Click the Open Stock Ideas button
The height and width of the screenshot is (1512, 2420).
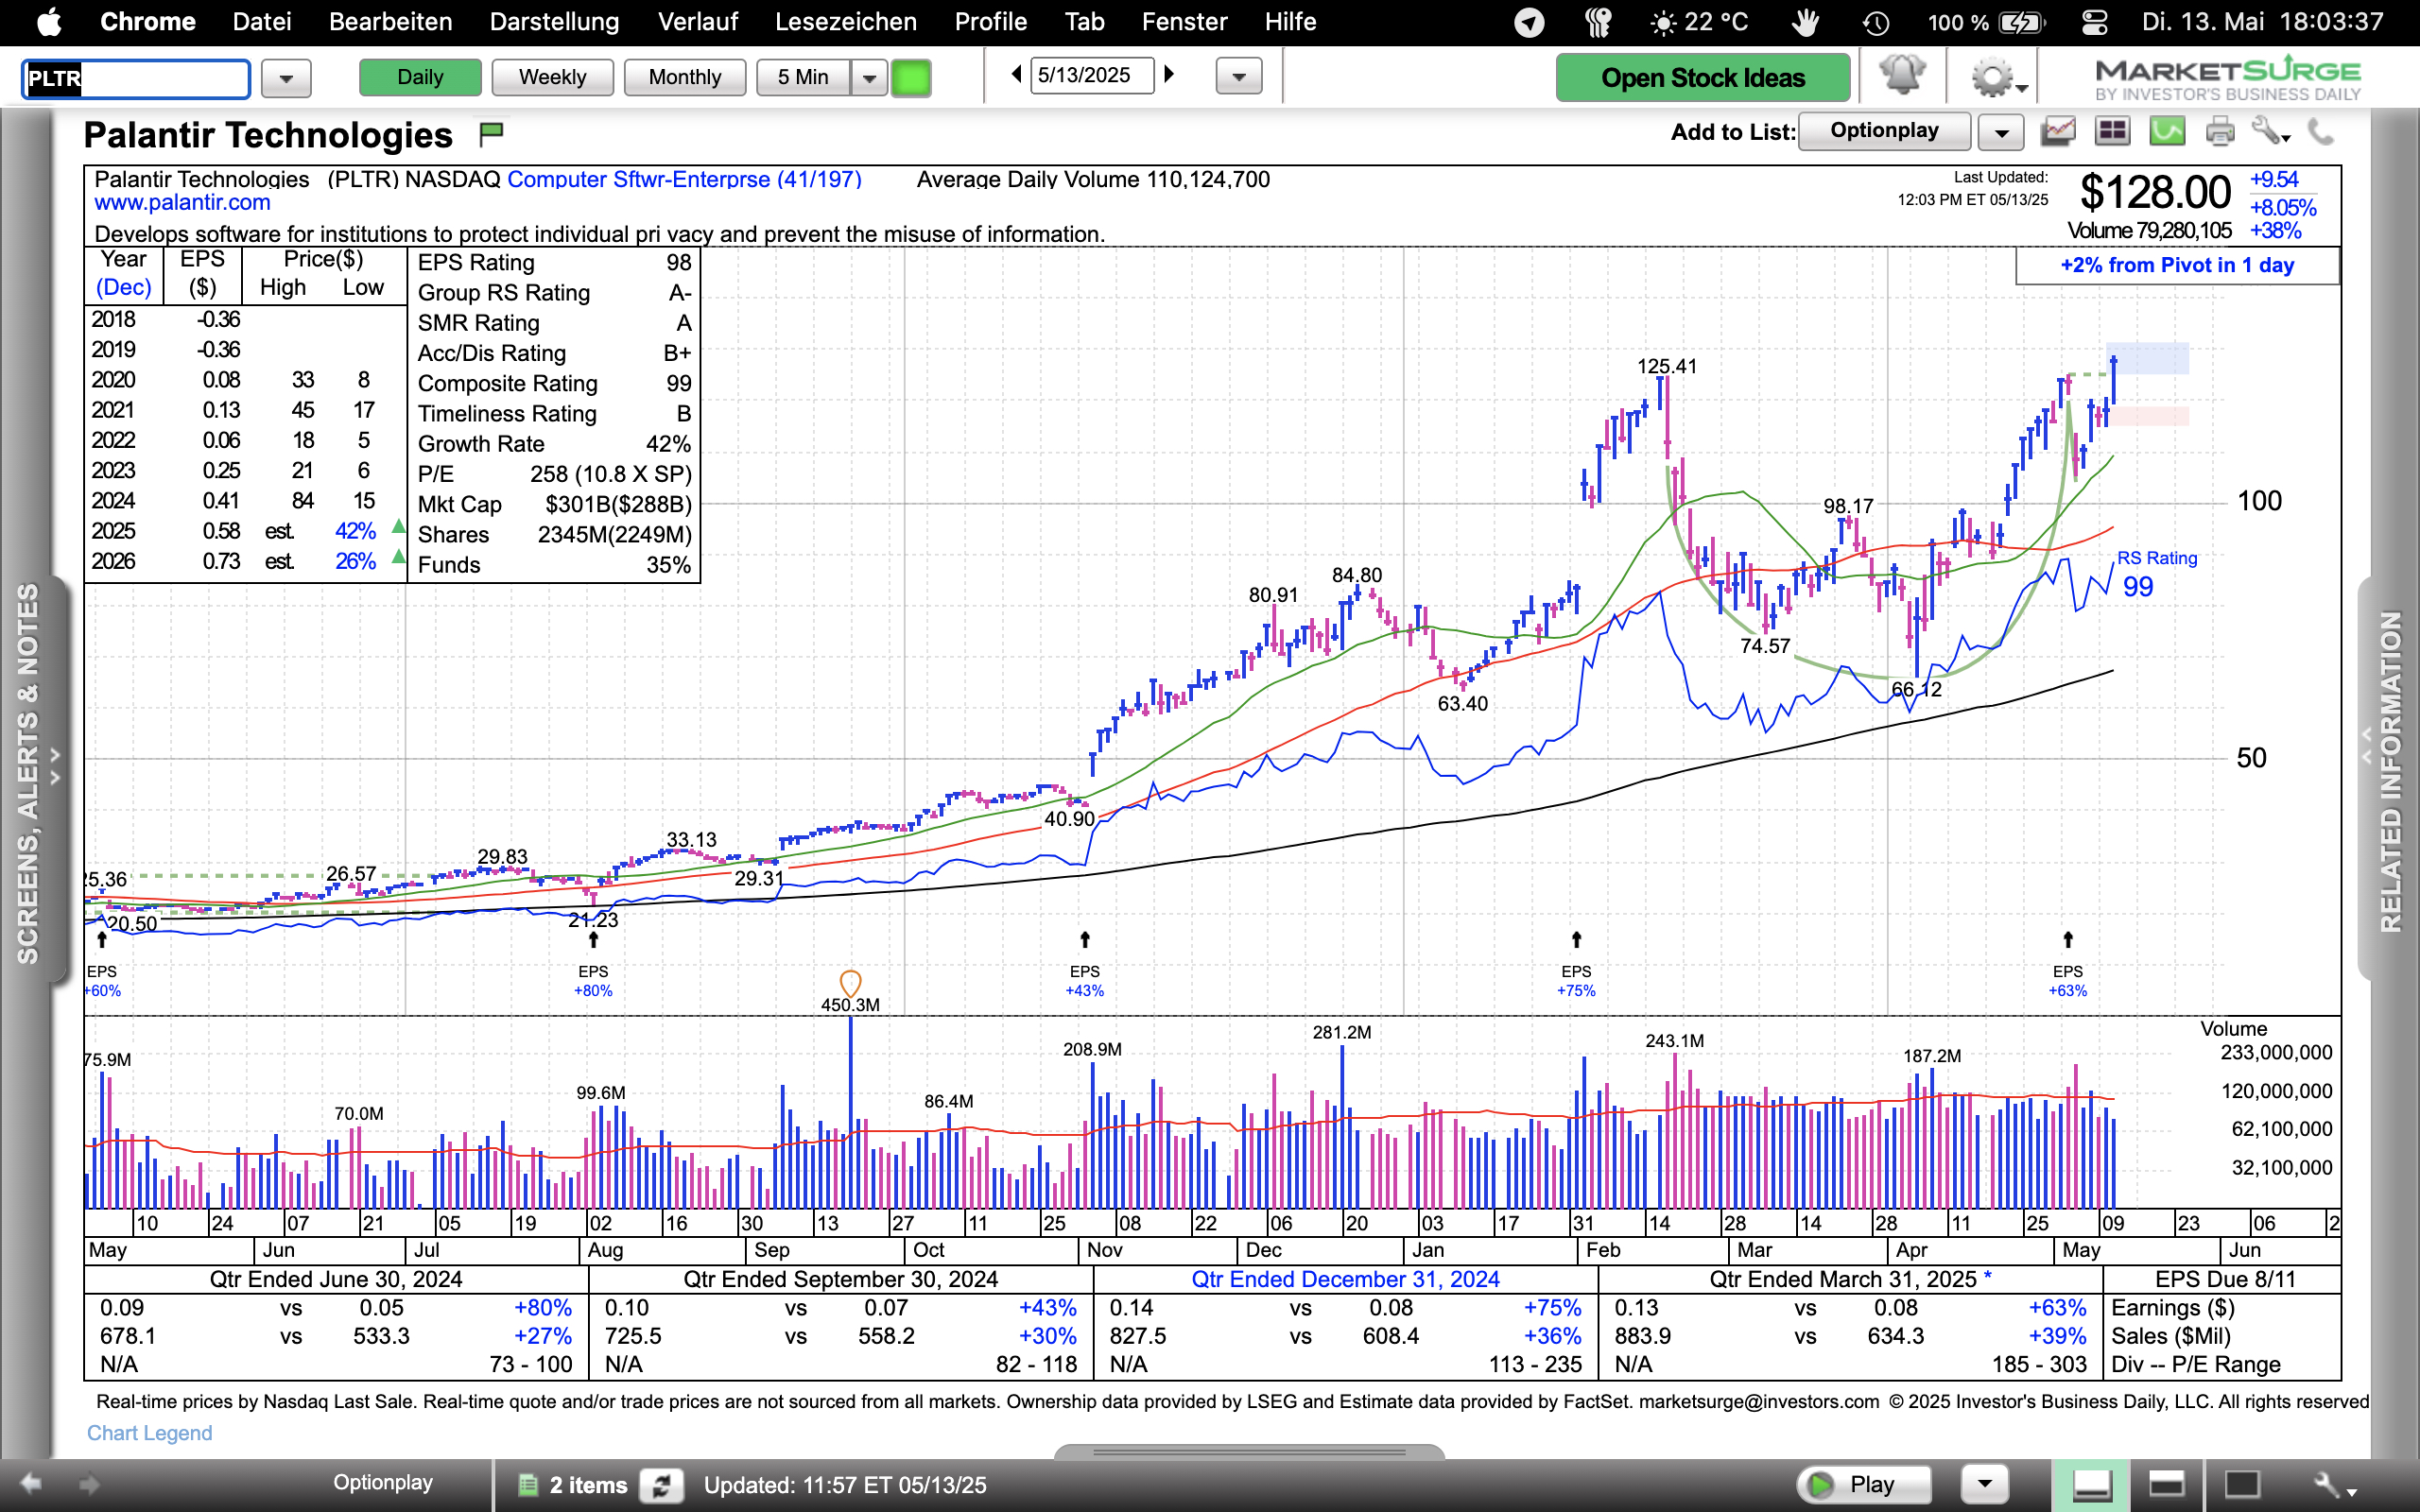(1702, 78)
